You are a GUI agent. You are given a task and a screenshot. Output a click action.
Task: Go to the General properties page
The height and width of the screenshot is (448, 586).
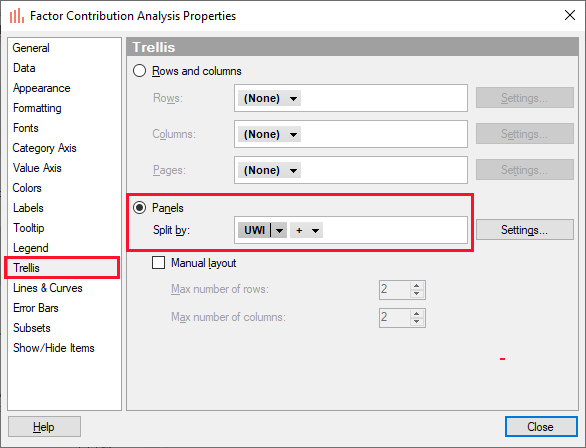31,48
